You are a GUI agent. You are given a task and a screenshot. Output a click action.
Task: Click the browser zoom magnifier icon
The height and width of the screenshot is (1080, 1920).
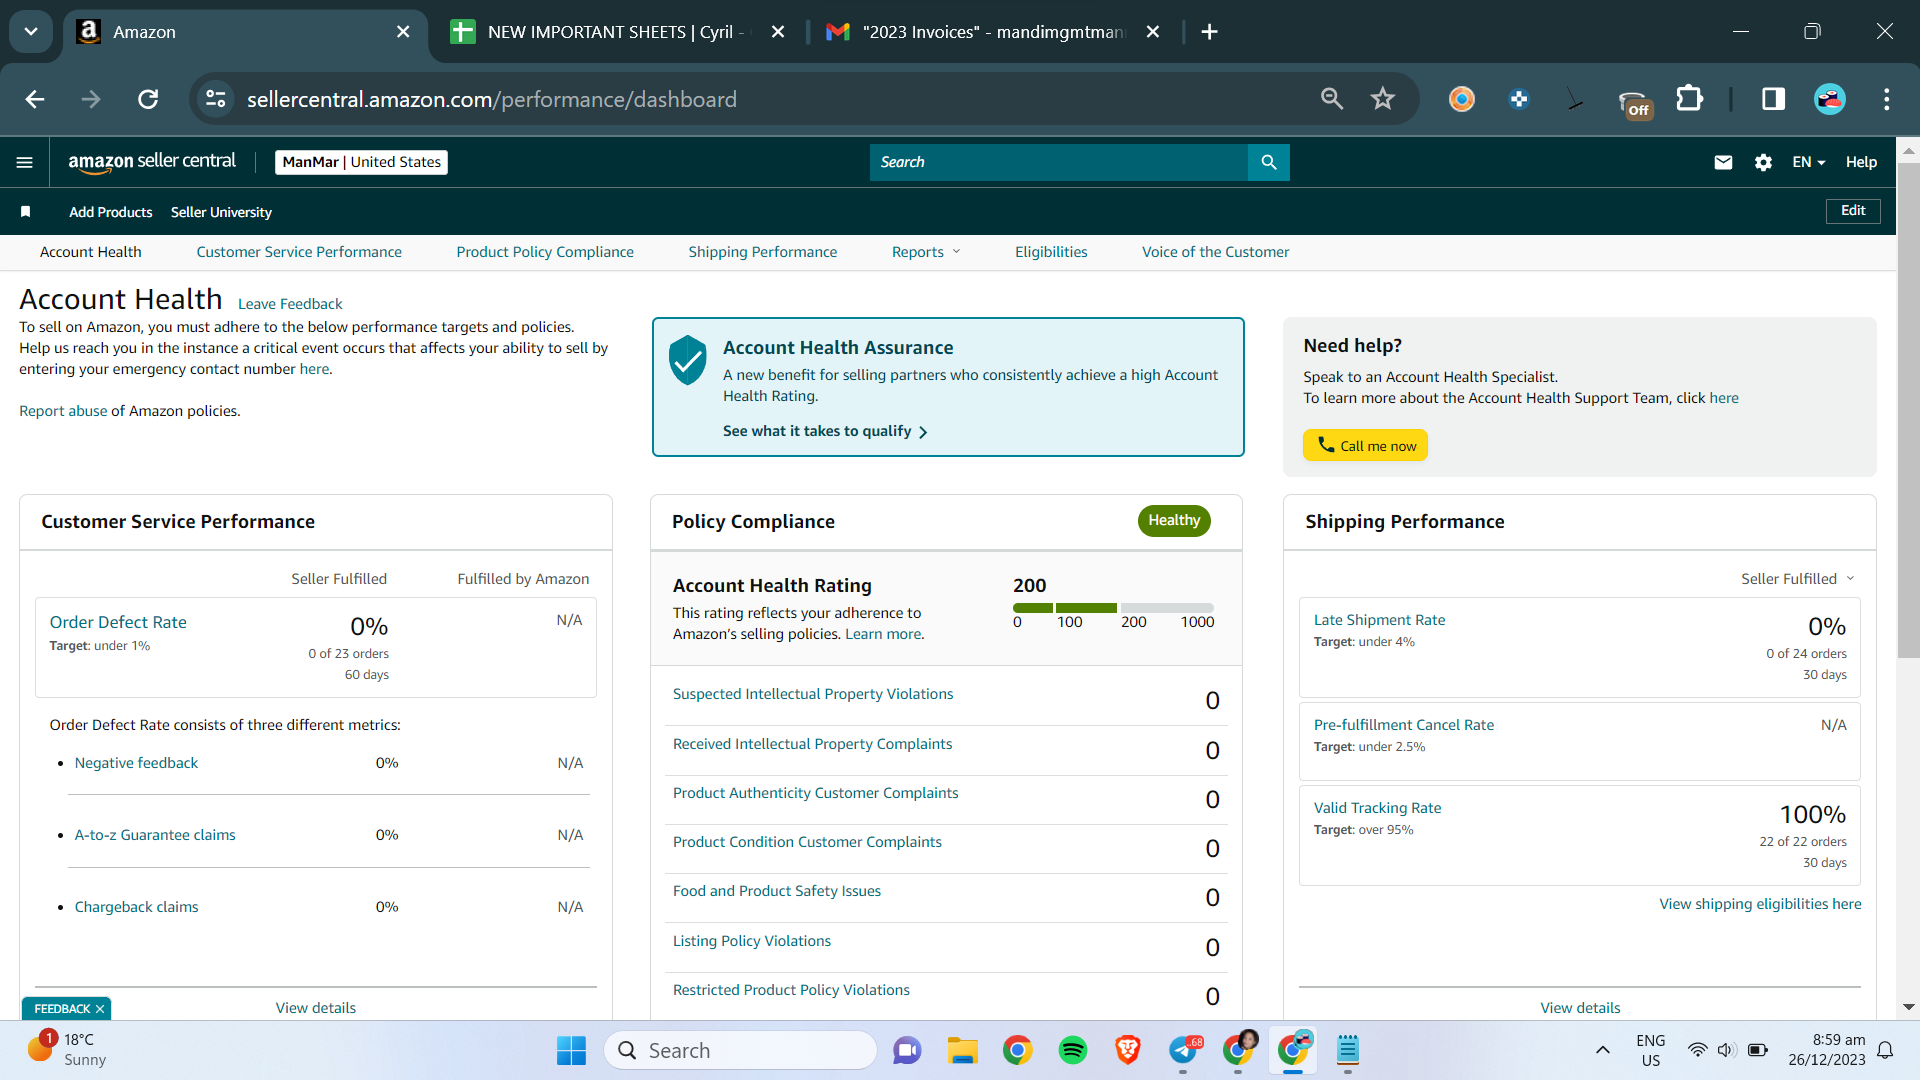pyautogui.click(x=1332, y=99)
